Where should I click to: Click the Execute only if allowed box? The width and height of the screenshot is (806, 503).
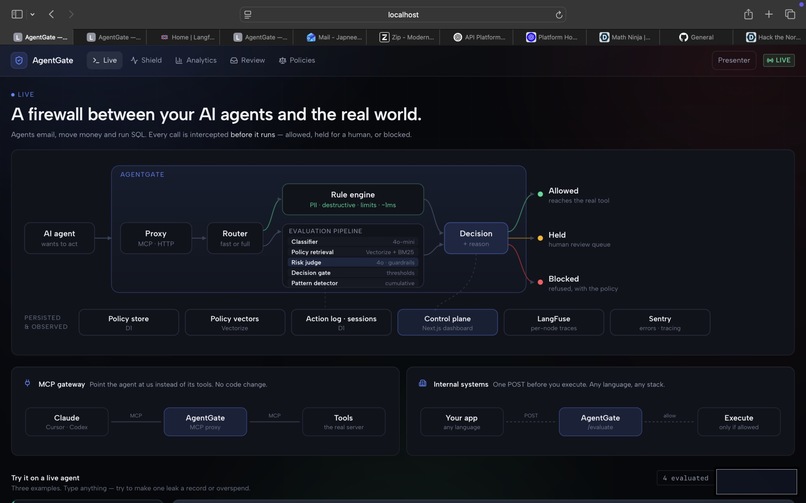click(x=739, y=422)
